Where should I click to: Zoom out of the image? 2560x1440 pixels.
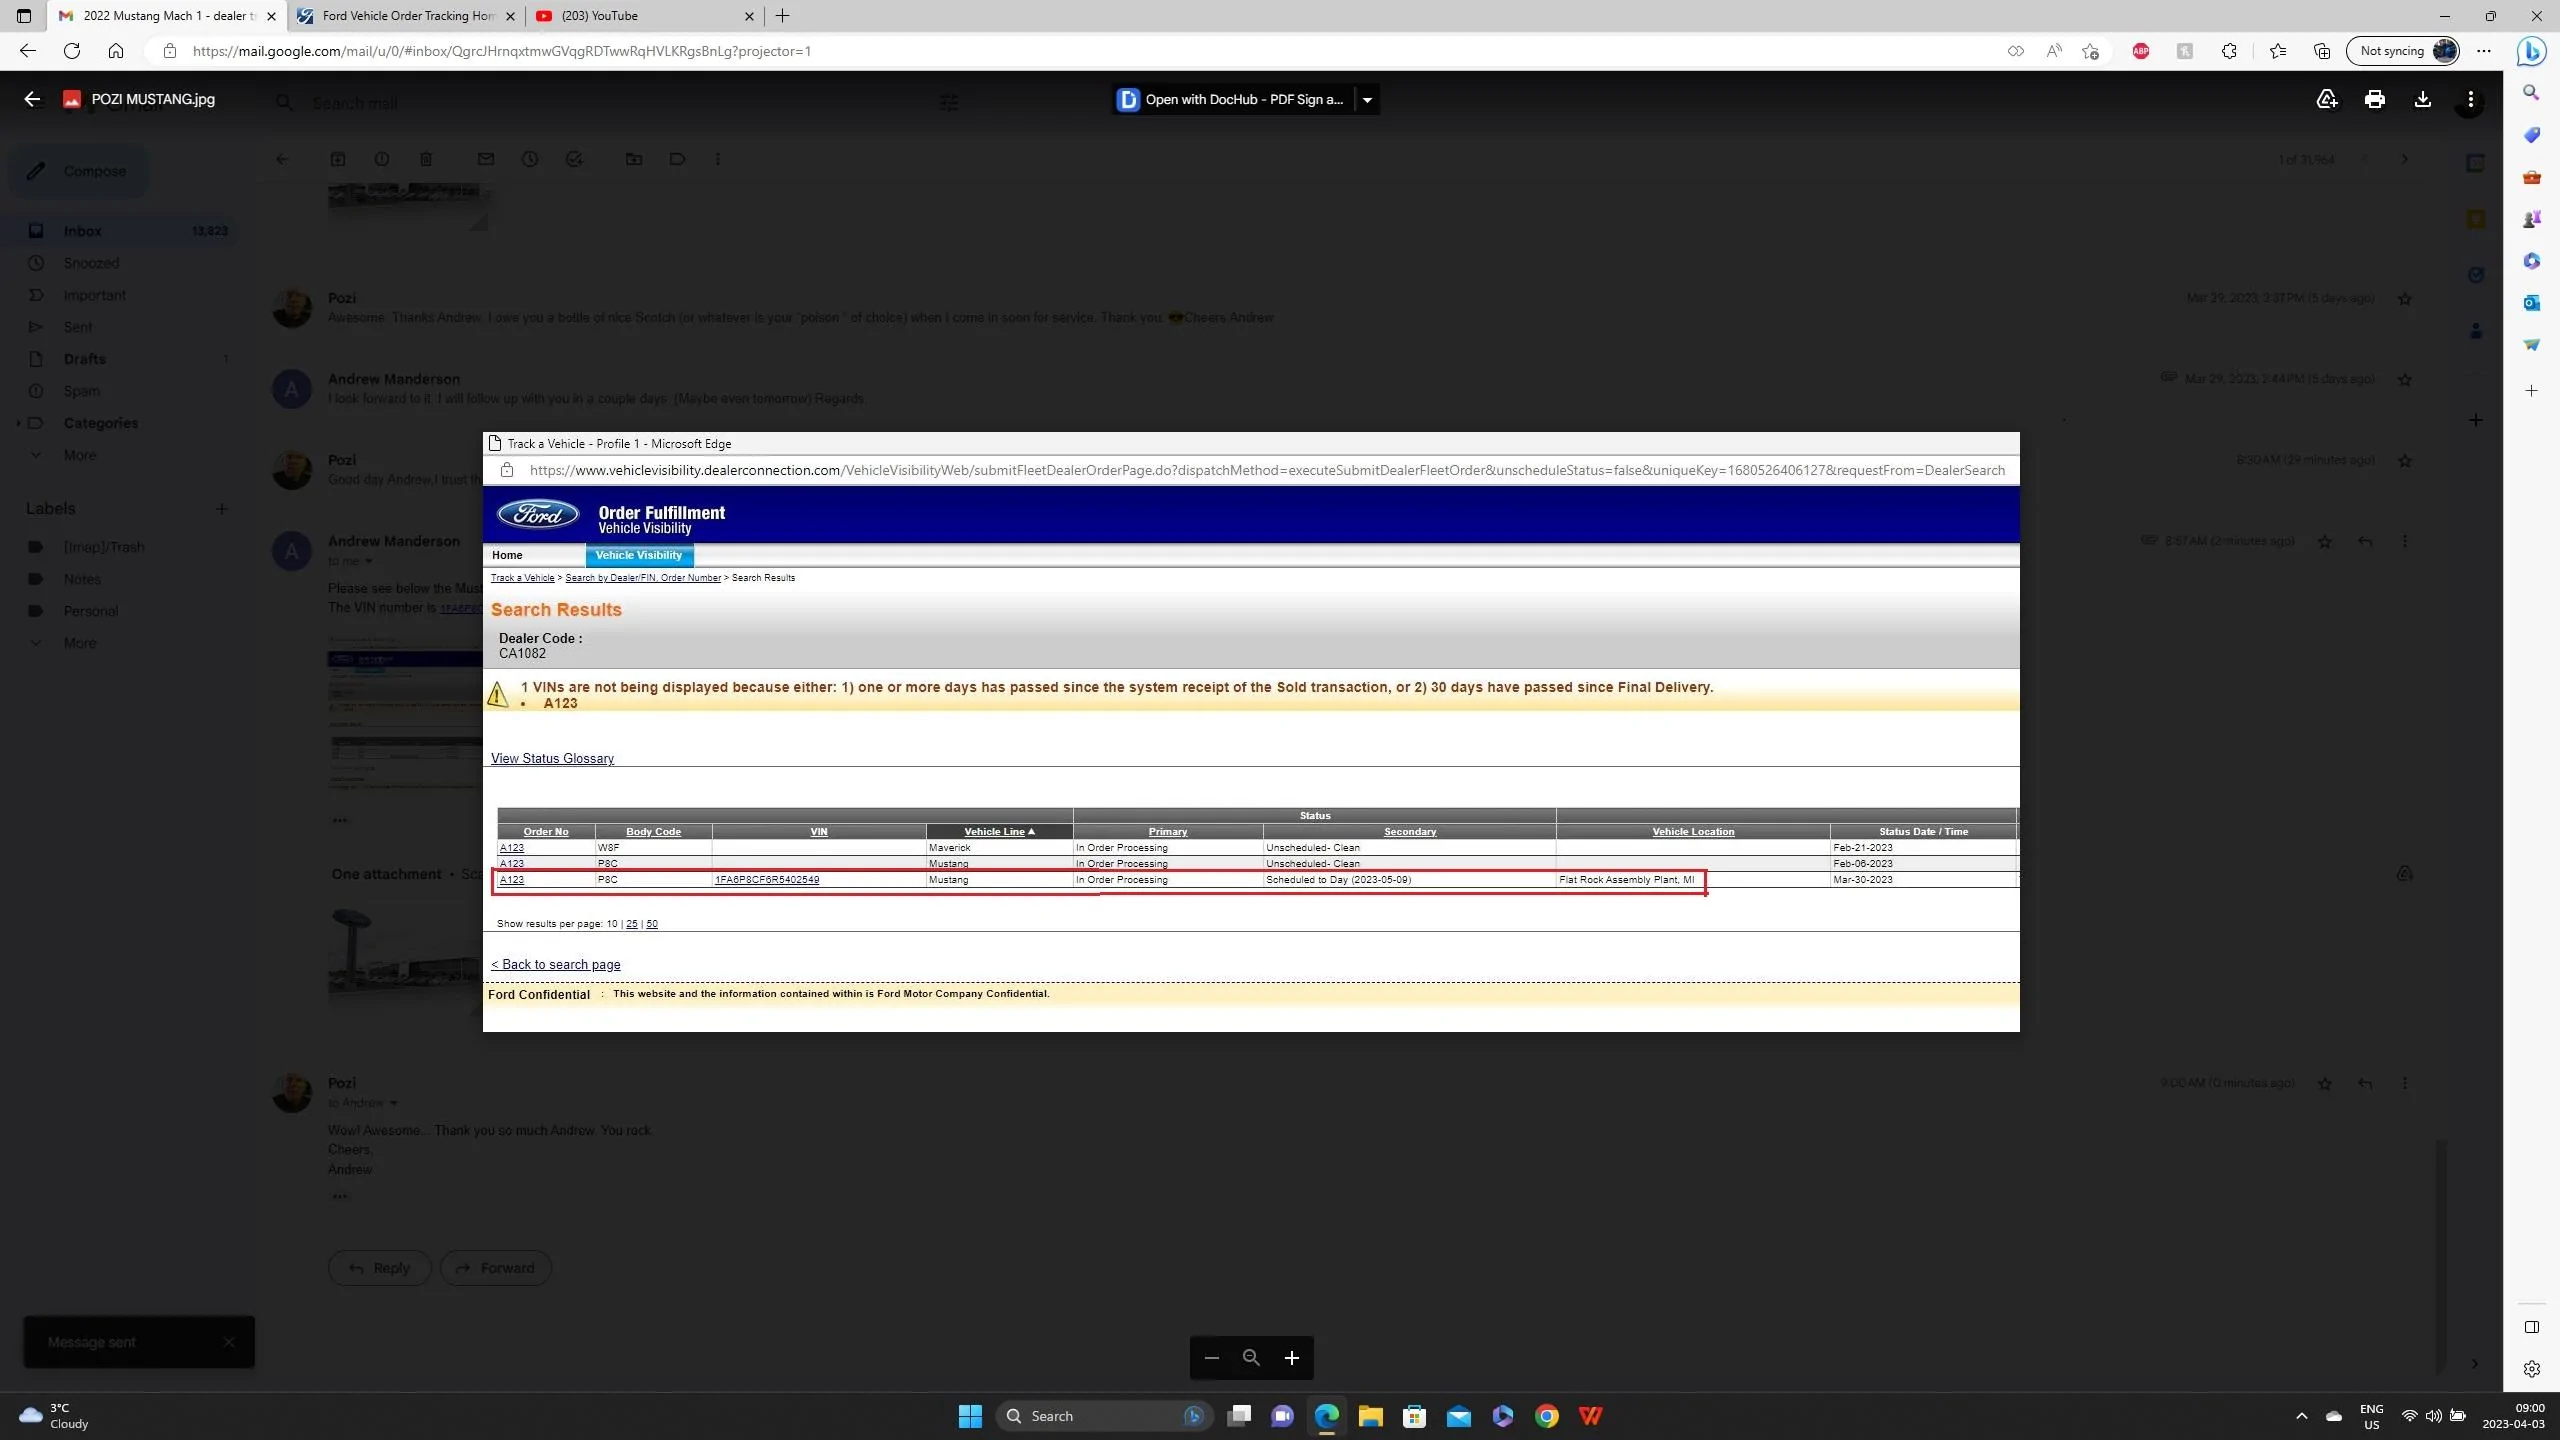coord(1211,1357)
